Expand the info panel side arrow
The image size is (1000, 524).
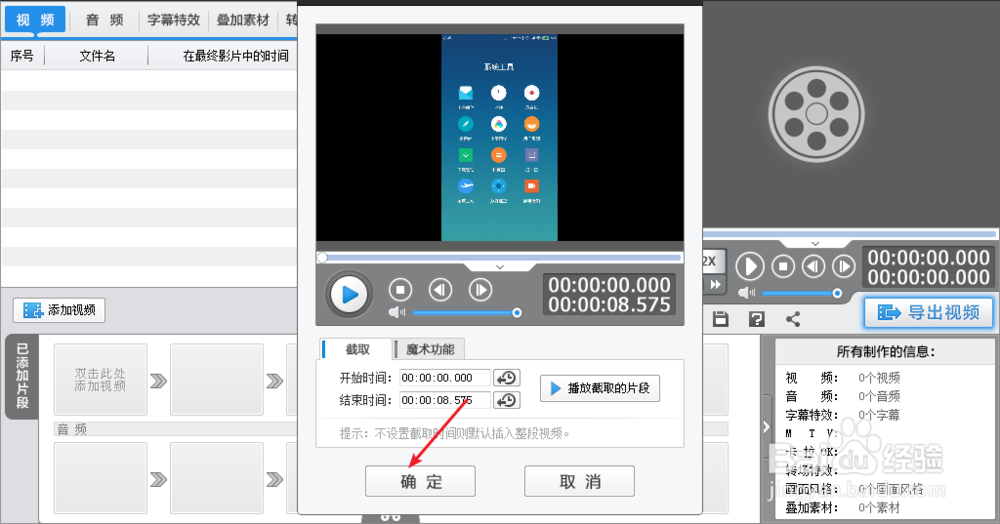tap(766, 427)
